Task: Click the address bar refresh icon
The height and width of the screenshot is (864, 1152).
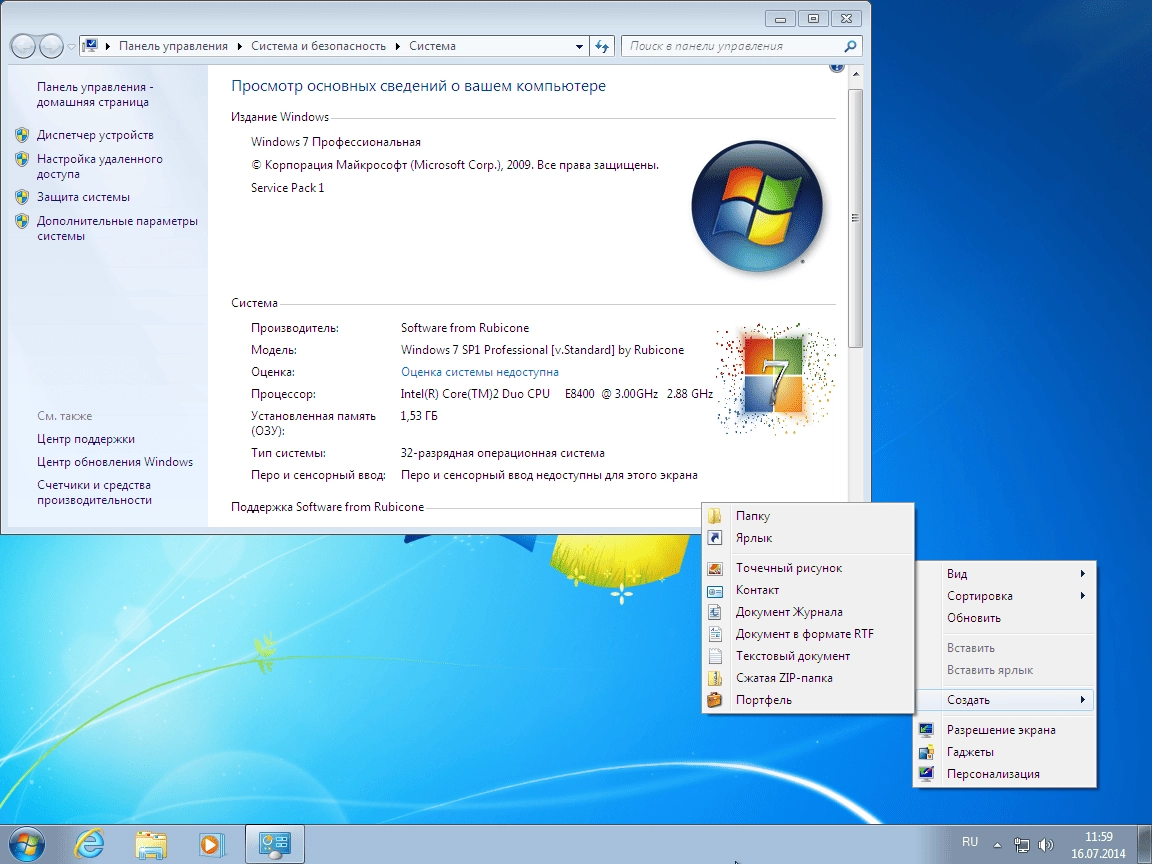Action: (602, 46)
